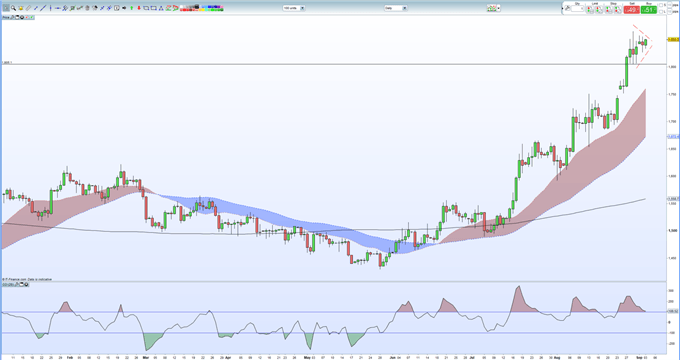This screenshot has height=360, width=680.
Task: Open the 100 units dropdown
Action: (x=302, y=8)
